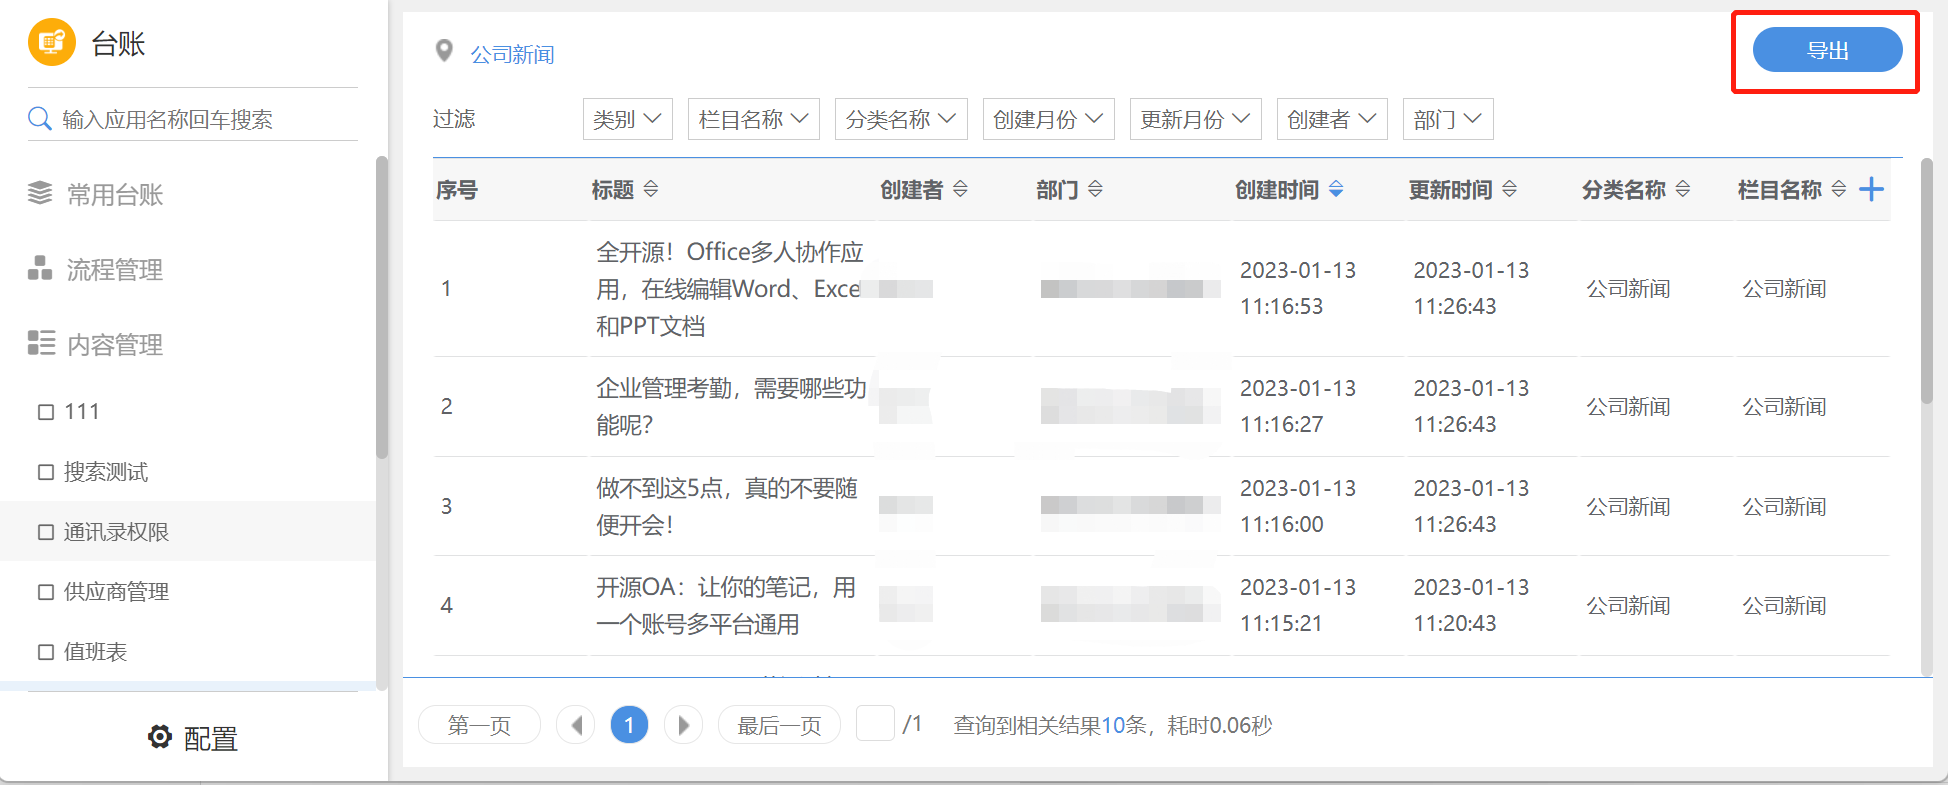Open 流程管理 in the sidebar menu
The image size is (1948, 785).
114,270
